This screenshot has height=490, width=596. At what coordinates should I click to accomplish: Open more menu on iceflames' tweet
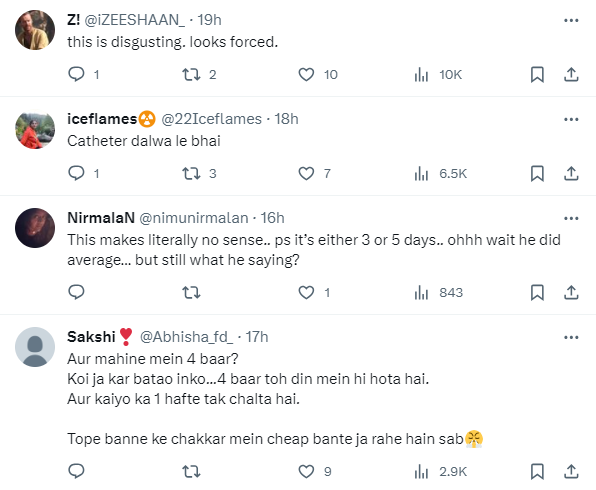(571, 119)
